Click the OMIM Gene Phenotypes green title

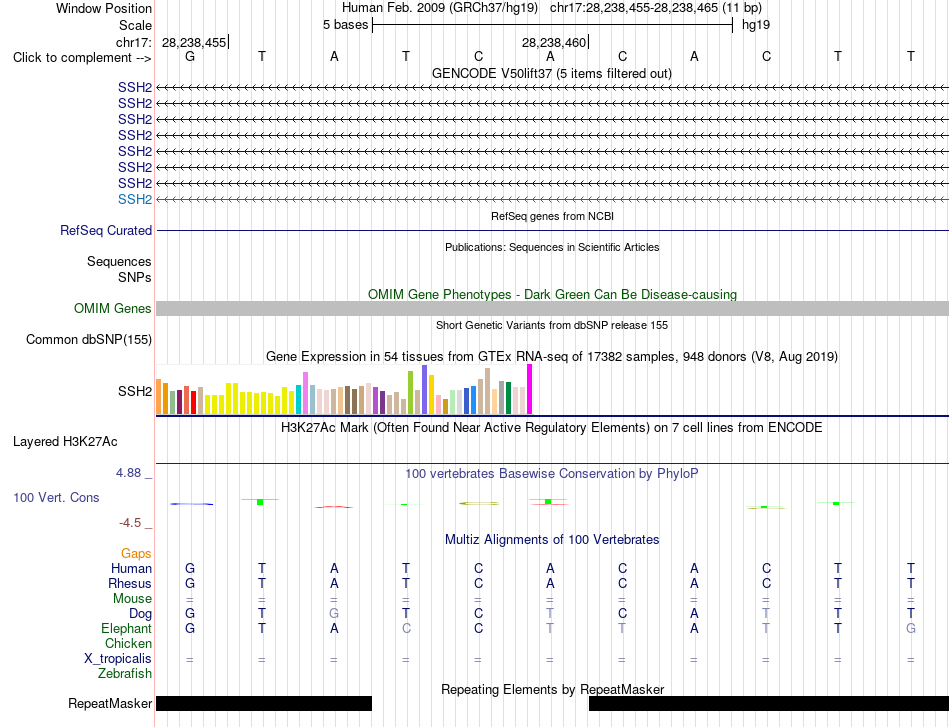point(552,294)
